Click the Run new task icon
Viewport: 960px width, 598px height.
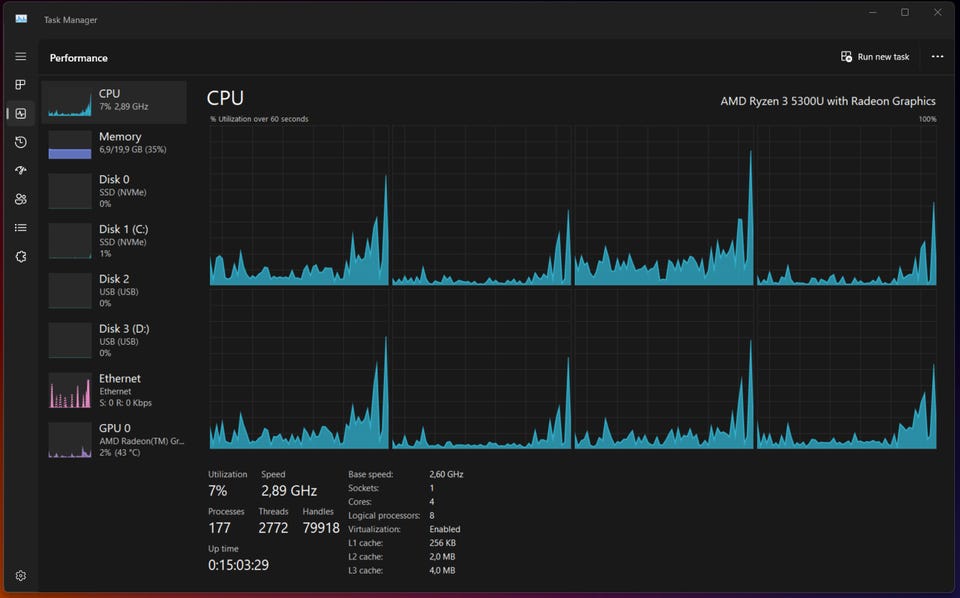(x=846, y=56)
